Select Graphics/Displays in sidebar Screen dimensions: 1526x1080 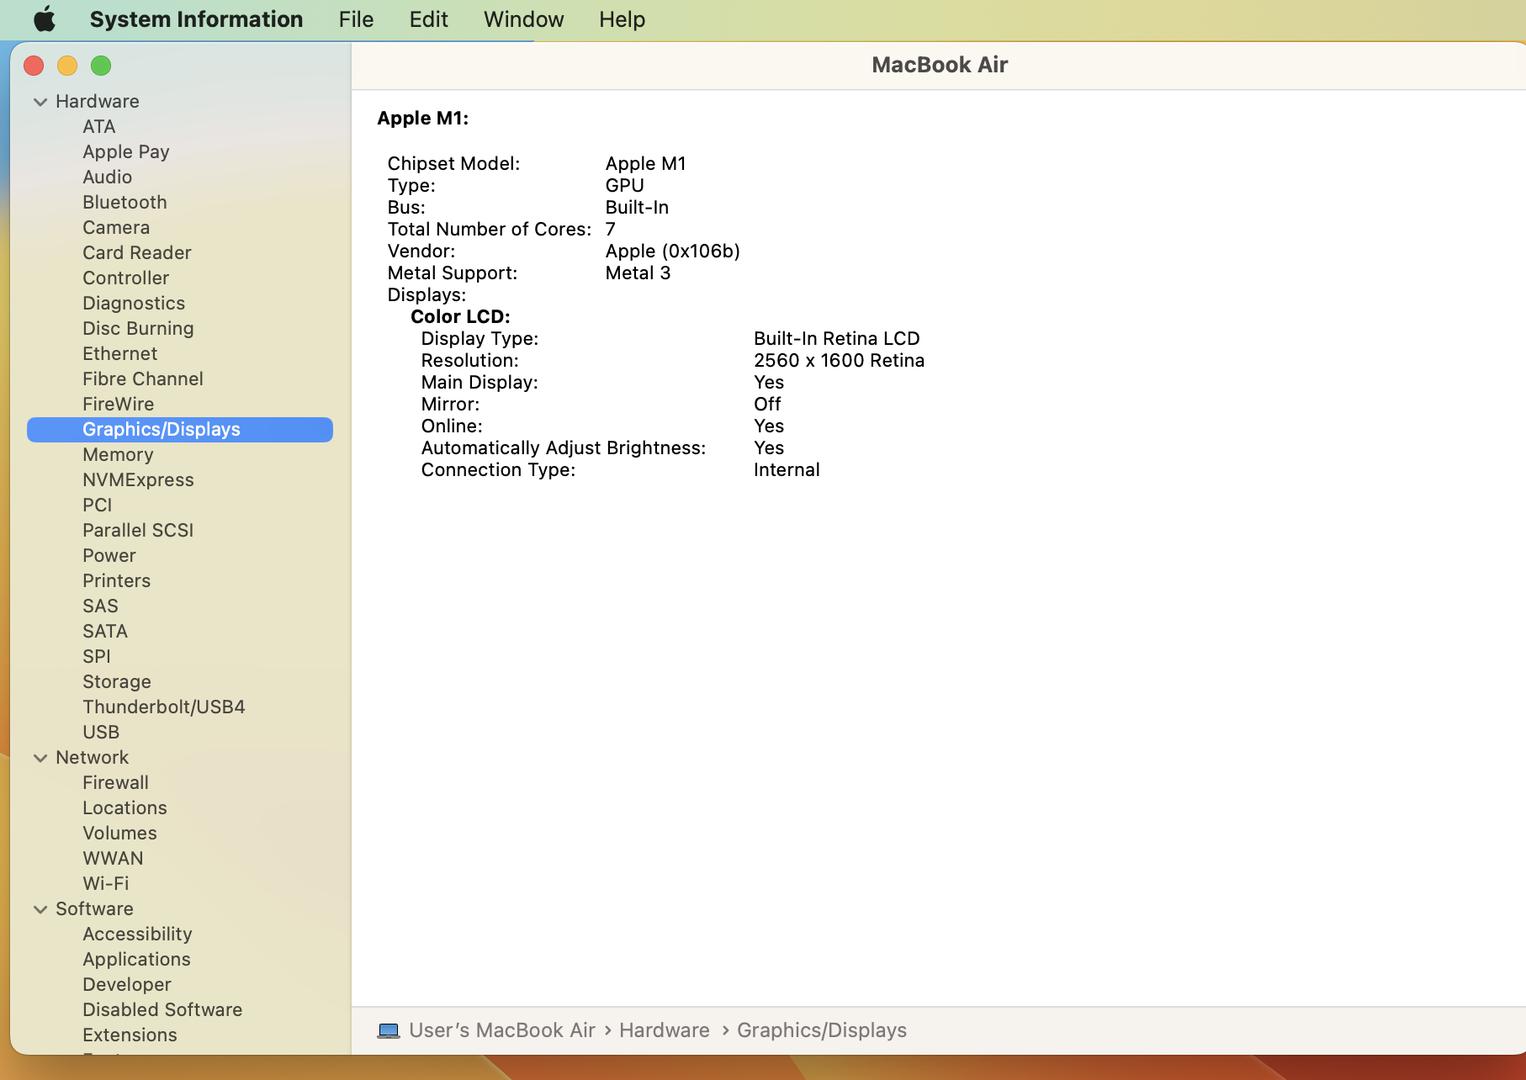[x=180, y=429]
